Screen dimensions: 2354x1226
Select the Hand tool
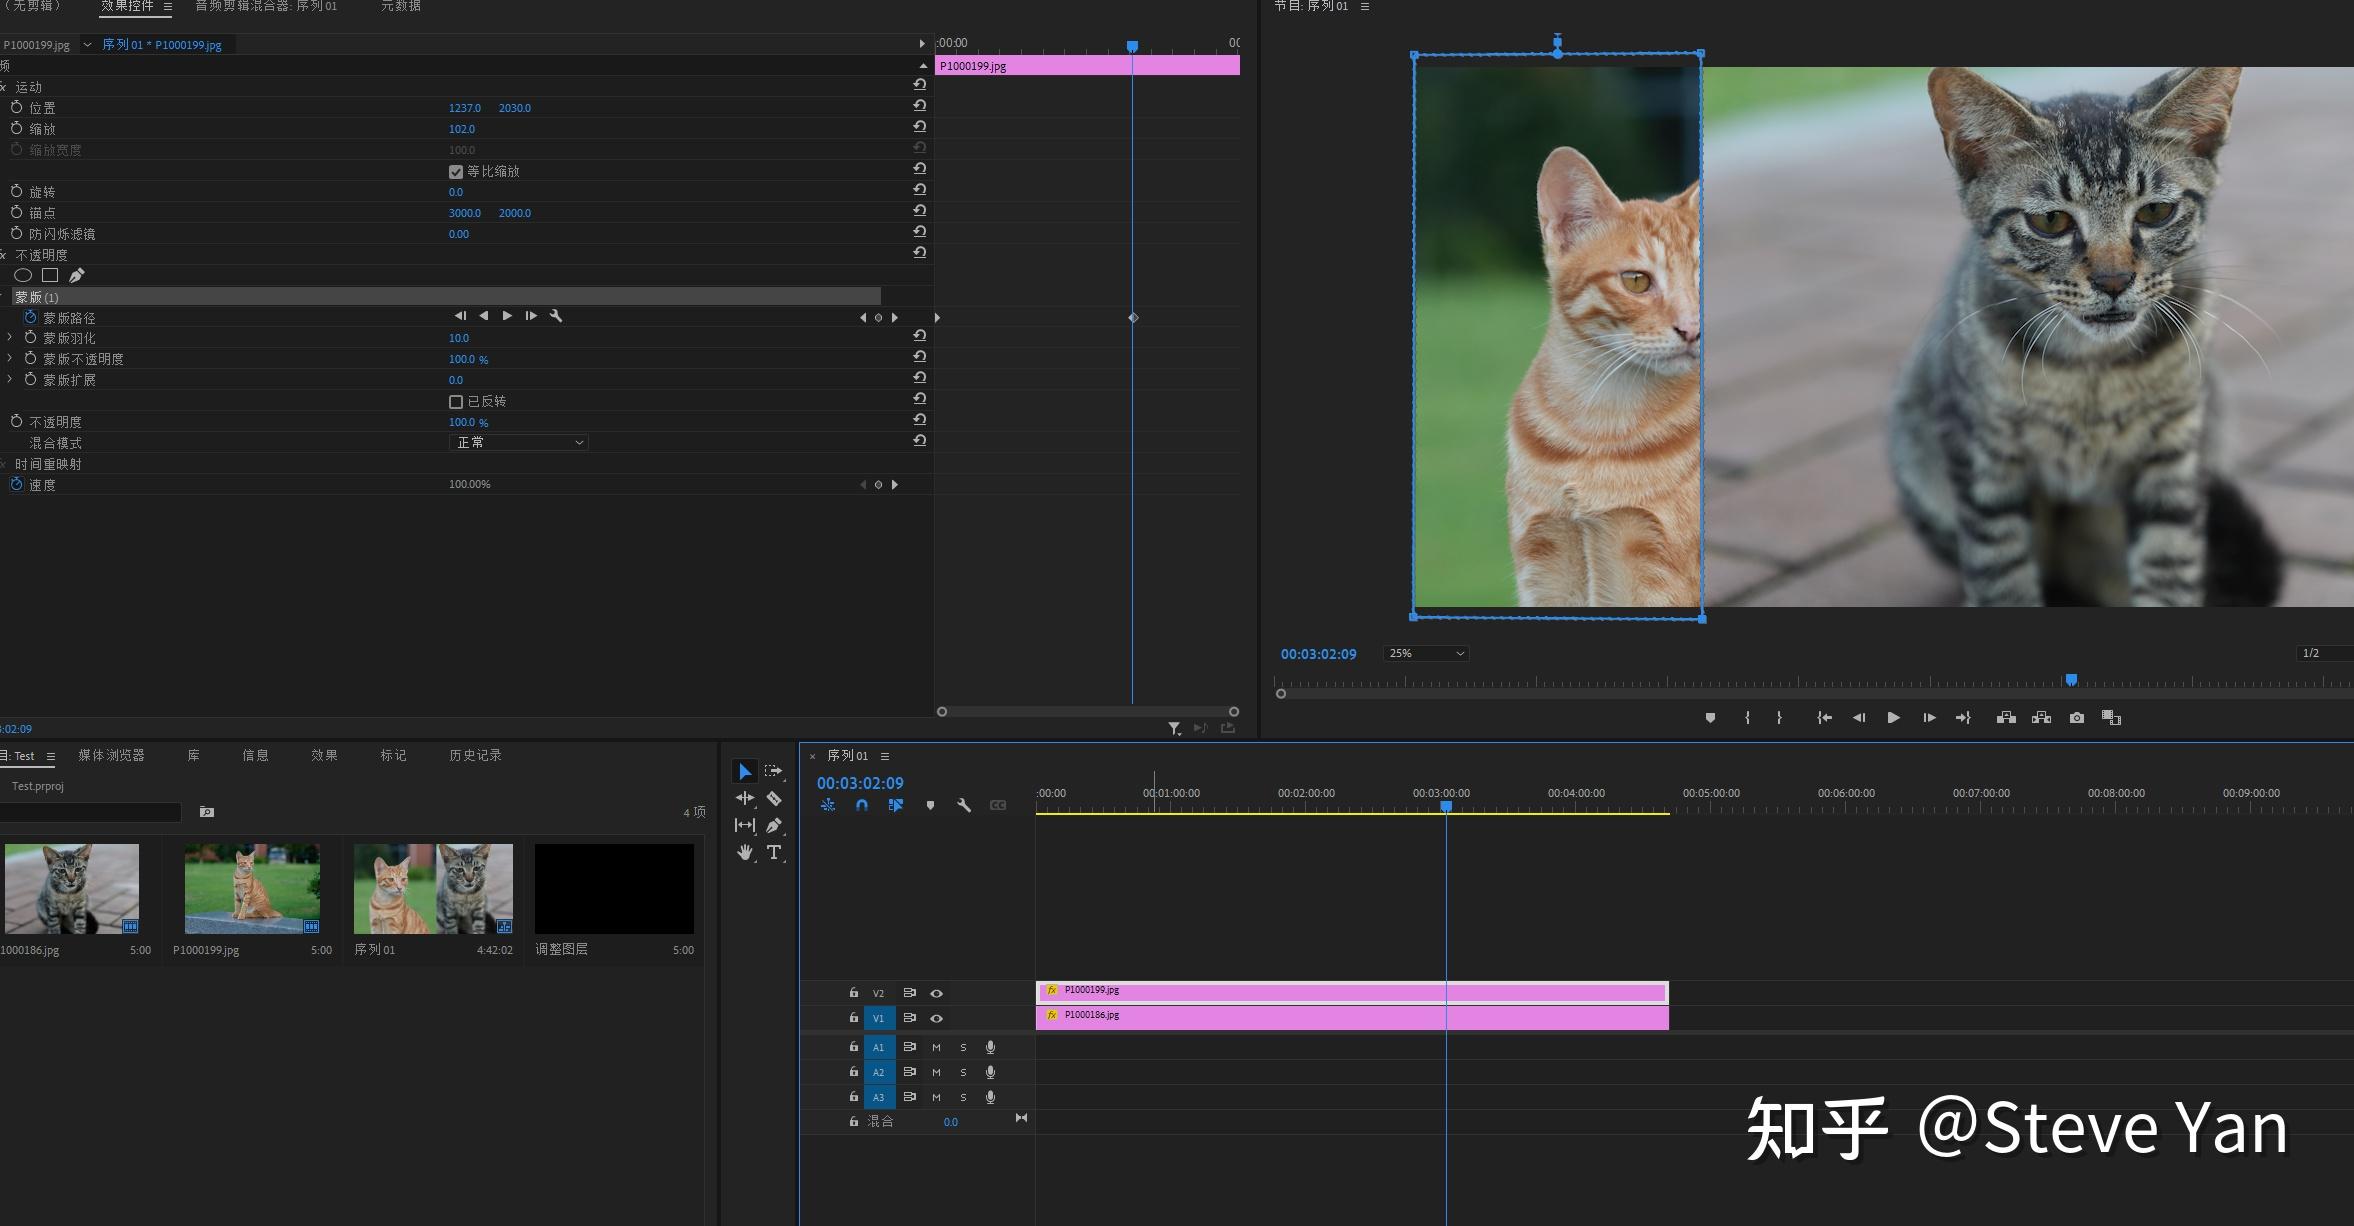tap(745, 852)
